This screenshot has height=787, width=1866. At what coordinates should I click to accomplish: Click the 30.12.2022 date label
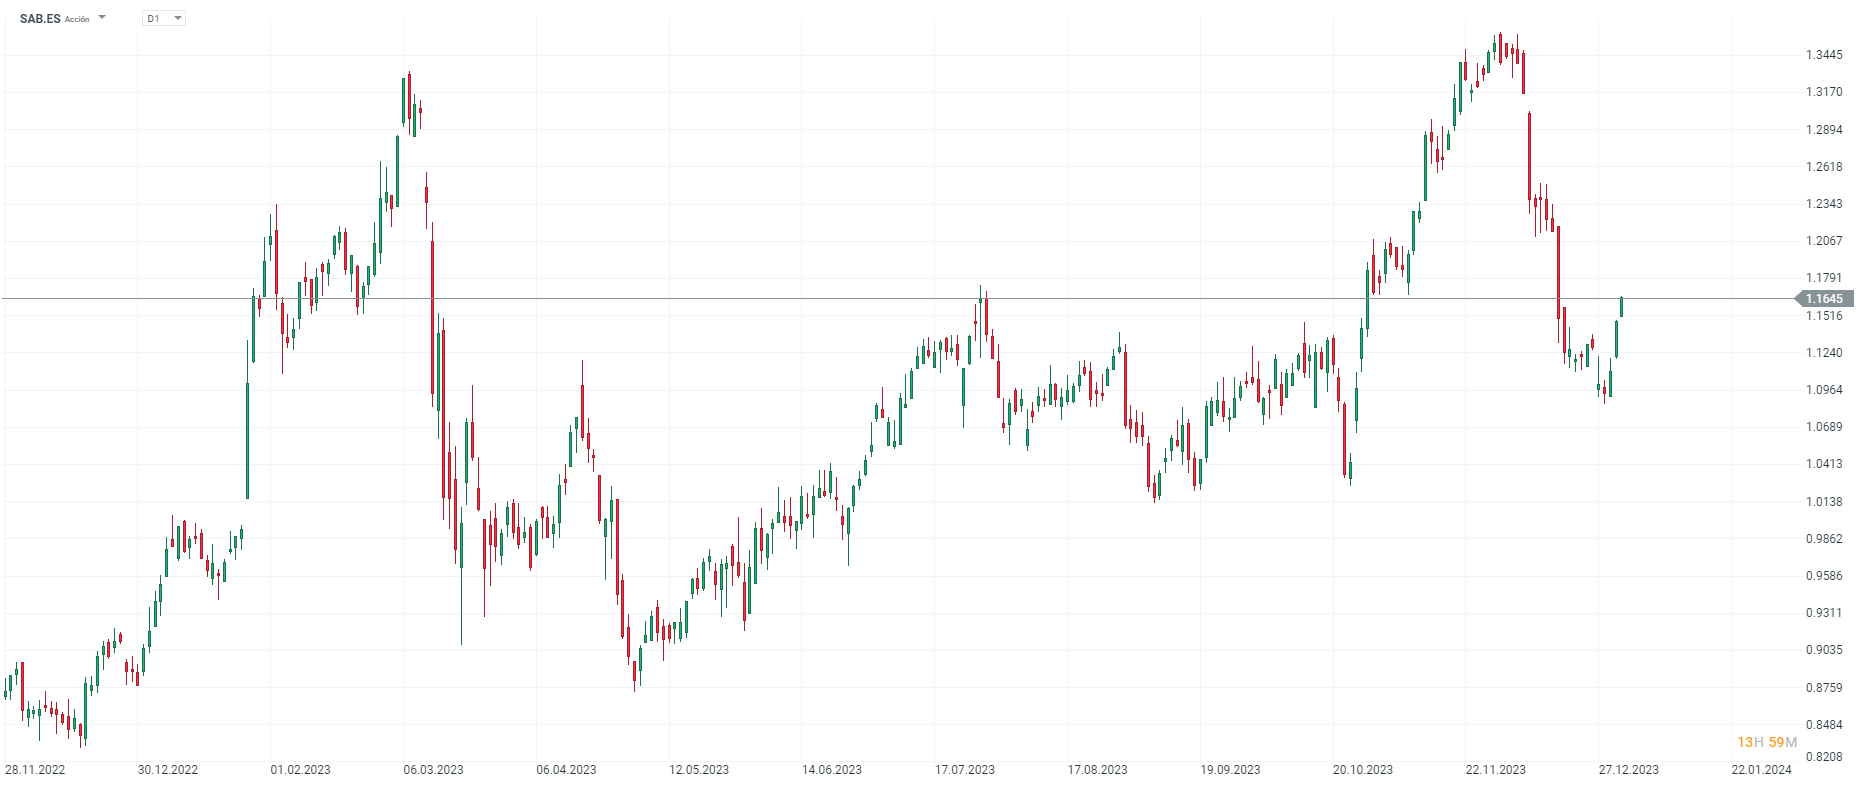pos(168,770)
